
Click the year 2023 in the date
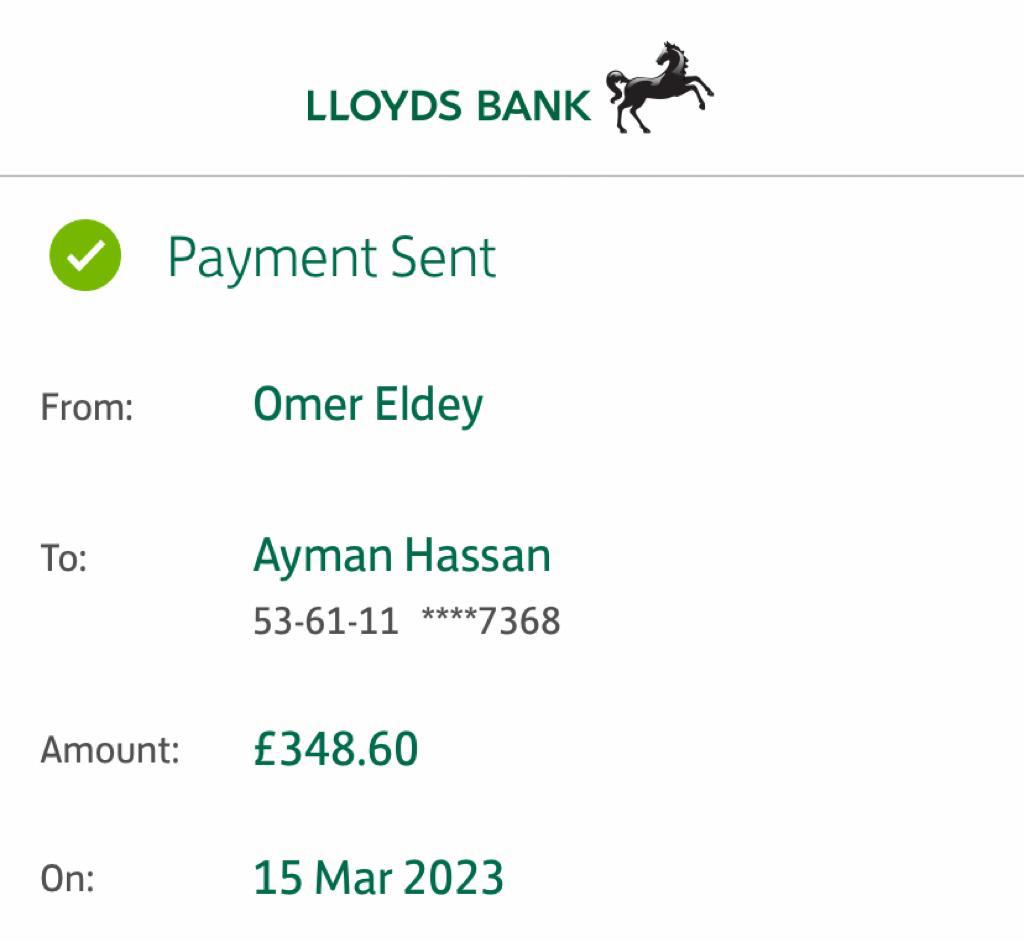click(x=455, y=878)
